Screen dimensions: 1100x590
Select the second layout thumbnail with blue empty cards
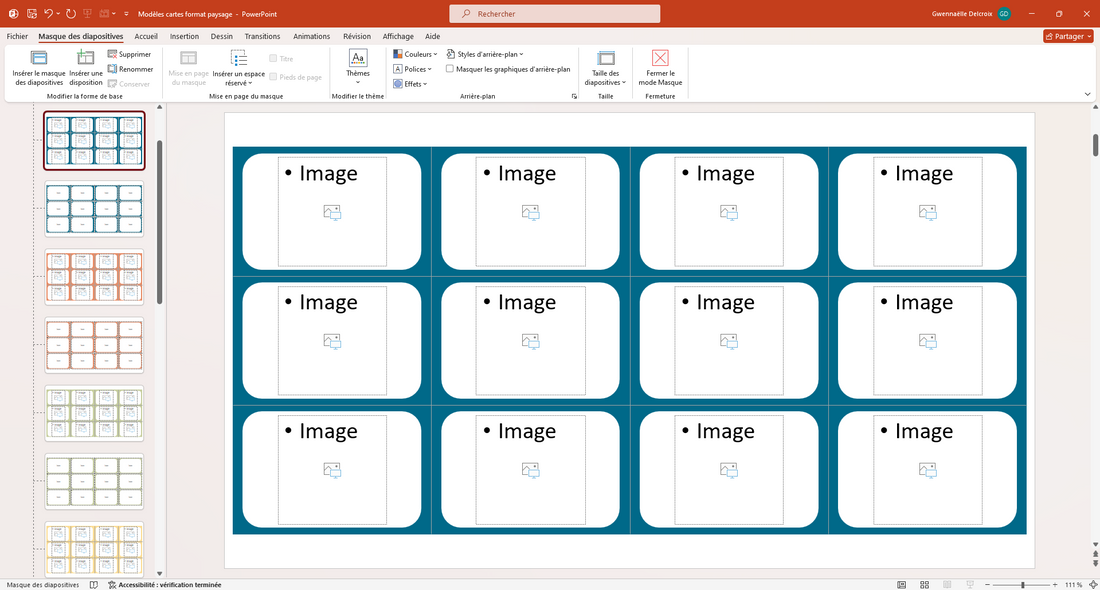click(x=94, y=208)
